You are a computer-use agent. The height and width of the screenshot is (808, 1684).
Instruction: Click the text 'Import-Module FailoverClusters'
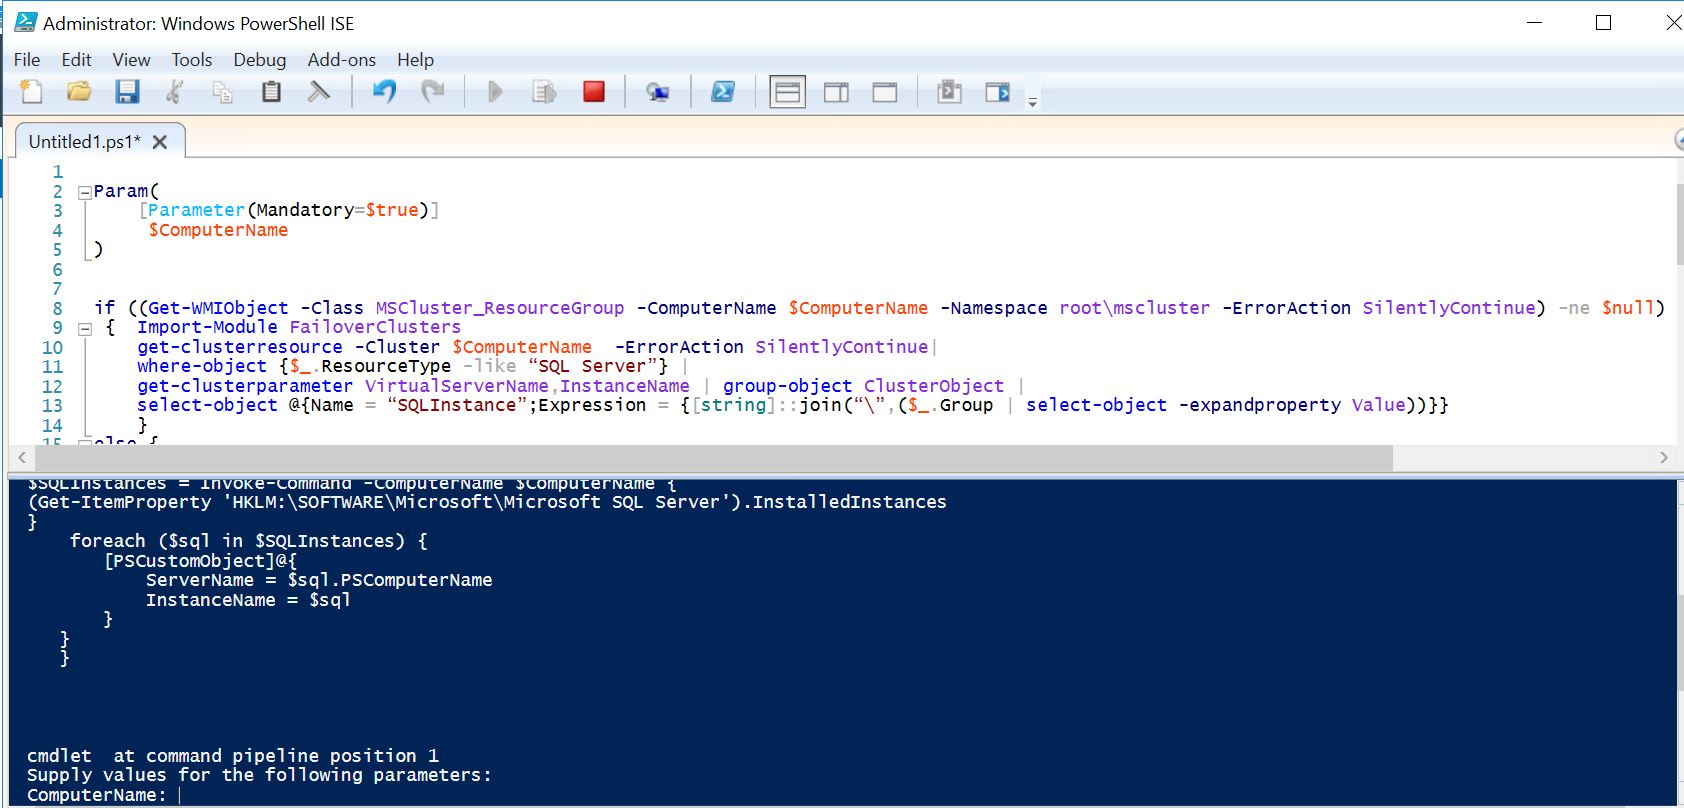point(299,328)
